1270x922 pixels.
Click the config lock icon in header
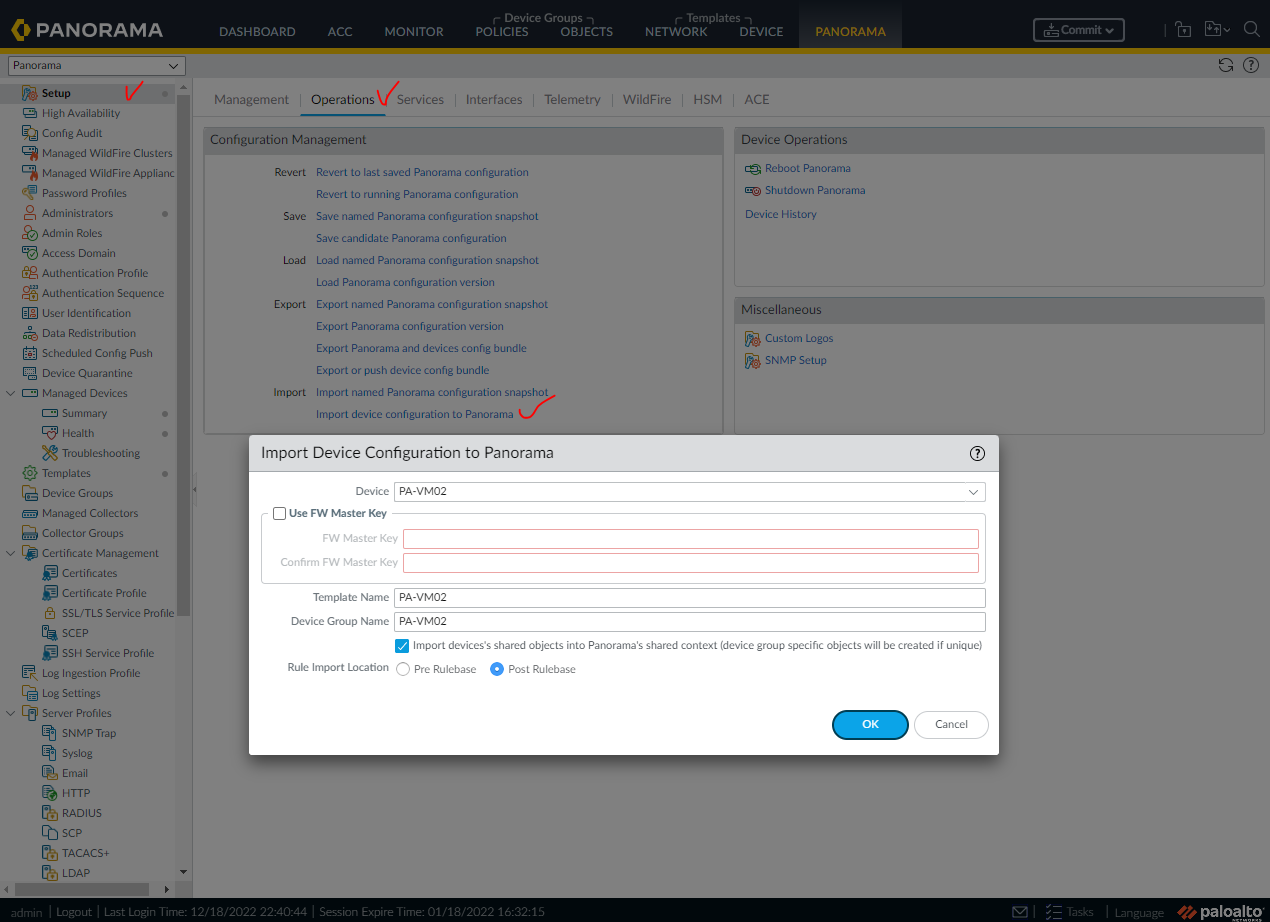pyautogui.click(x=1183, y=30)
